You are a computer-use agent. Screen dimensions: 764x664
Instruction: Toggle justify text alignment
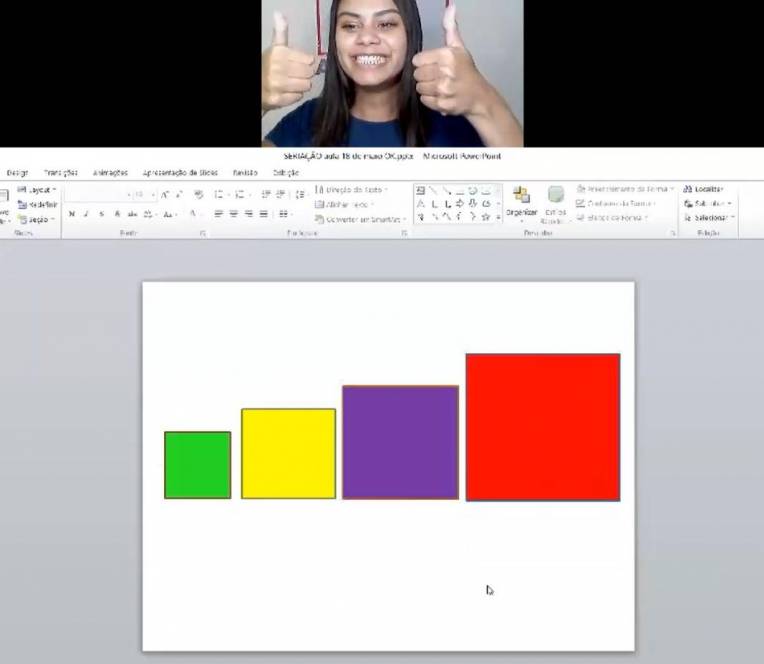[264, 214]
